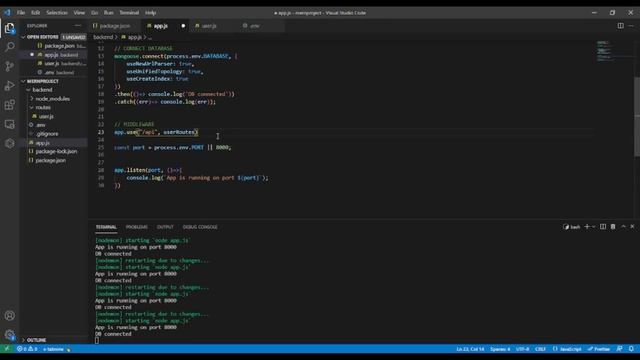
Task: Open the Run menu
Action: tap(109, 13)
